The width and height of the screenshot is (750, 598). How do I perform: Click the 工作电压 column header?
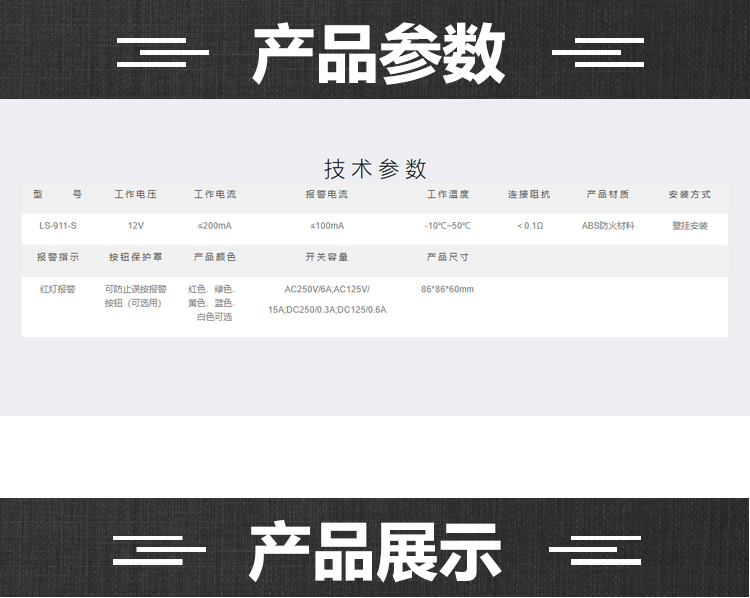tap(136, 194)
